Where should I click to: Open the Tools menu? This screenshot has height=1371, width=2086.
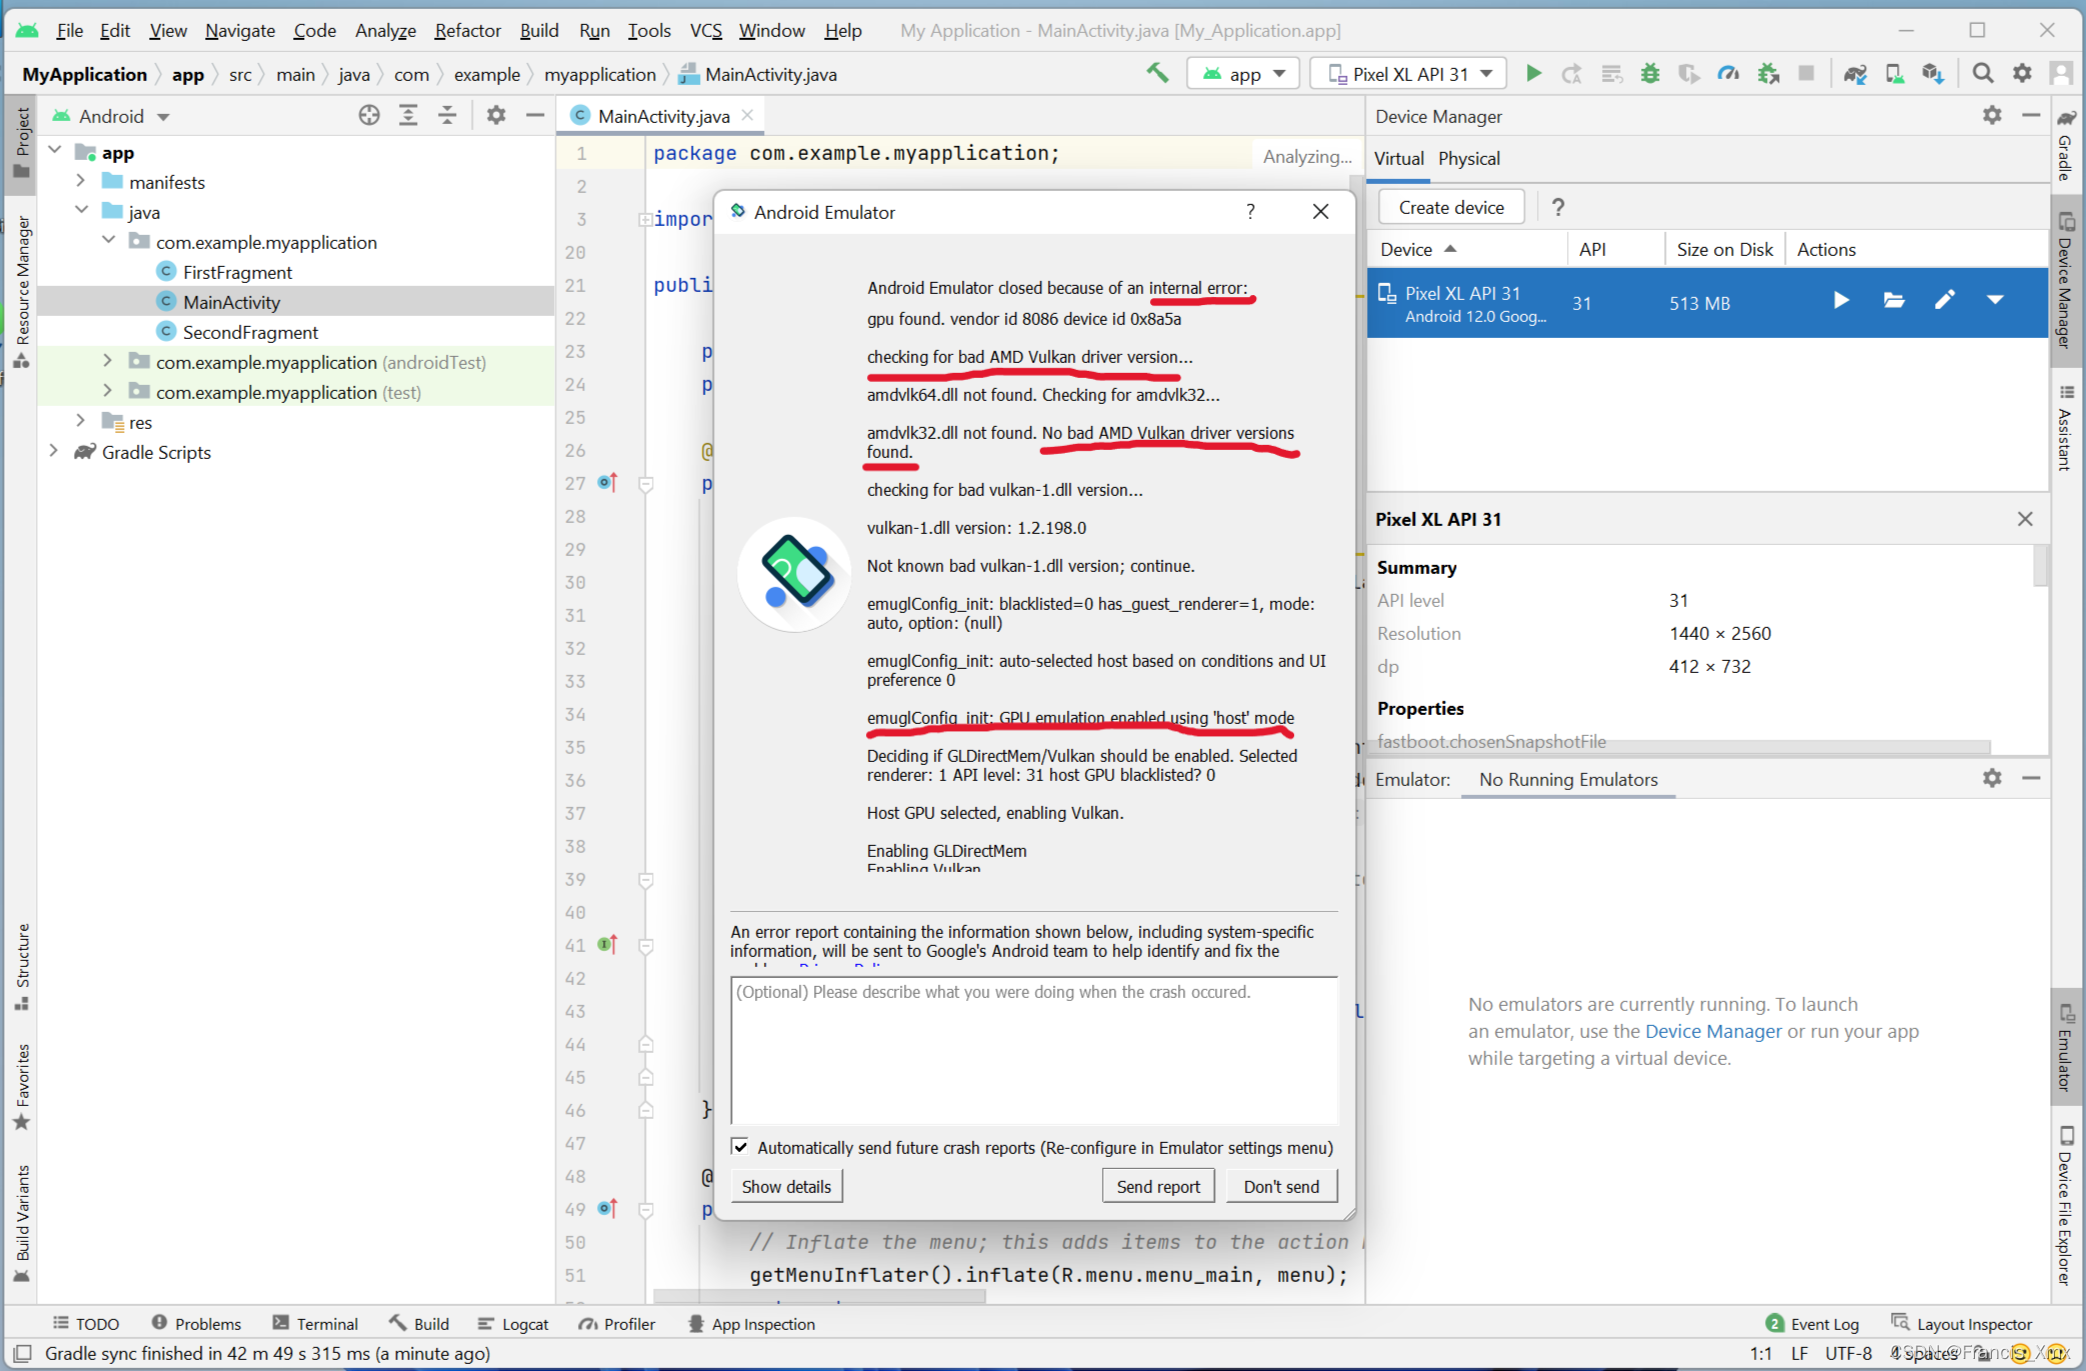[x=649, y=30]
